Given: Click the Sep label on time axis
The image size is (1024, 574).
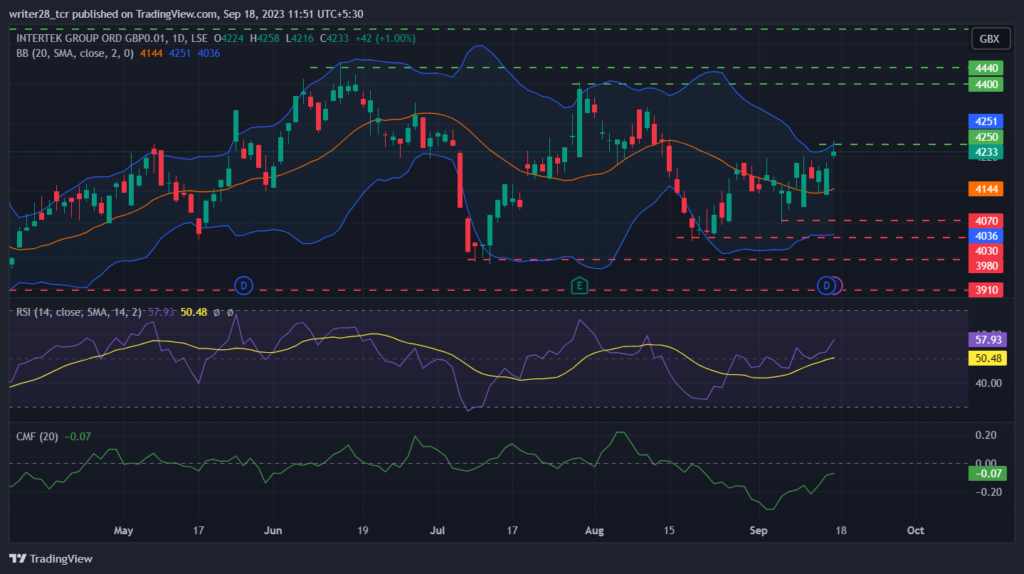Looking at the screenshot, I should (758, 530).
